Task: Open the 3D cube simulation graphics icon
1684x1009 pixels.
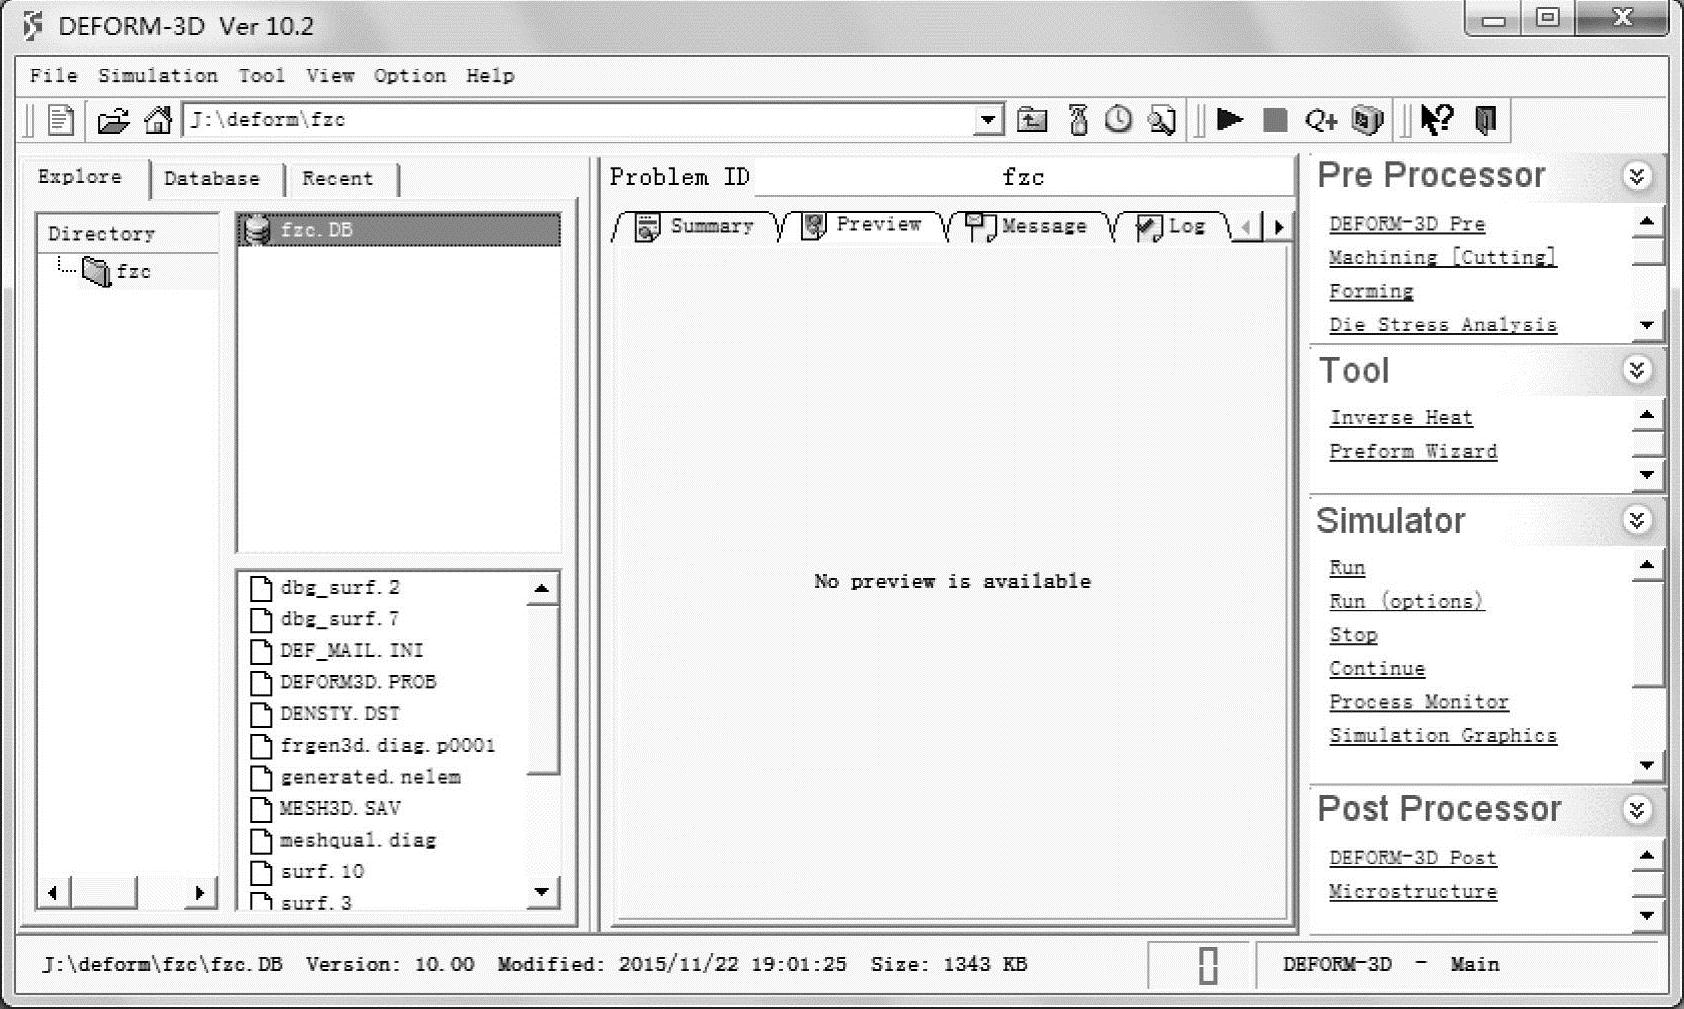Action: coord(1367,120)
